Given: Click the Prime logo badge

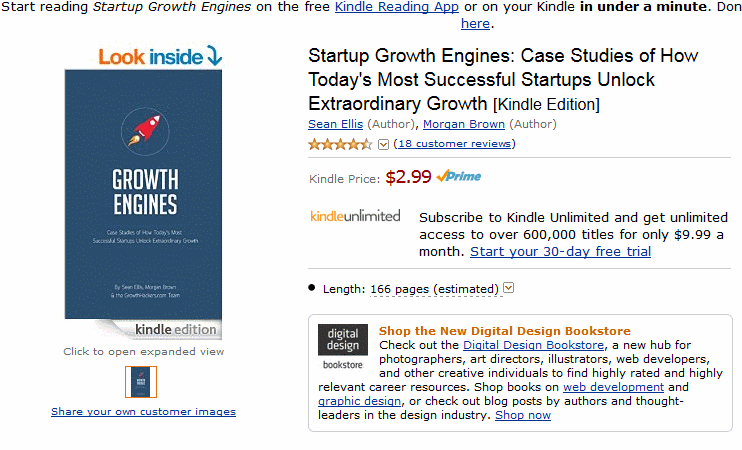Looking at the screenshot, I should 459,177.
